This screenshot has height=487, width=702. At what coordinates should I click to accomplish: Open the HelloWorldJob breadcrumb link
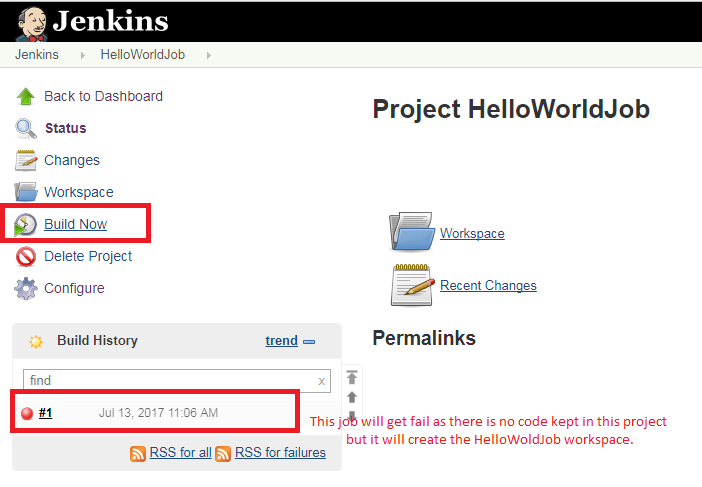pyautogui.click(x=142, y=55)
